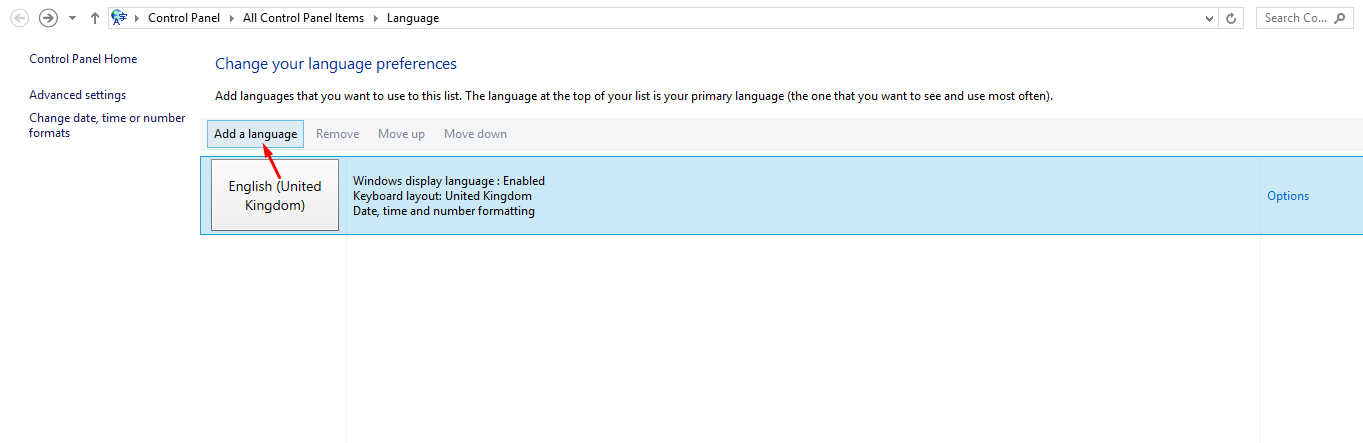Click the search magnifier icon

(1342, 18)
